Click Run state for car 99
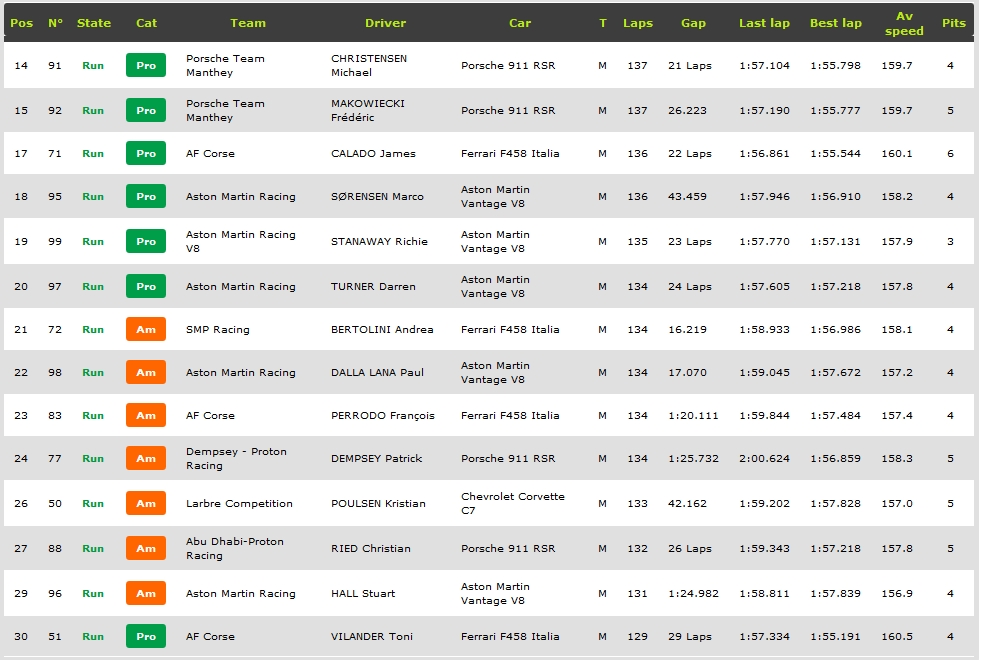This screenshot has width=983, height=660. 93,242
